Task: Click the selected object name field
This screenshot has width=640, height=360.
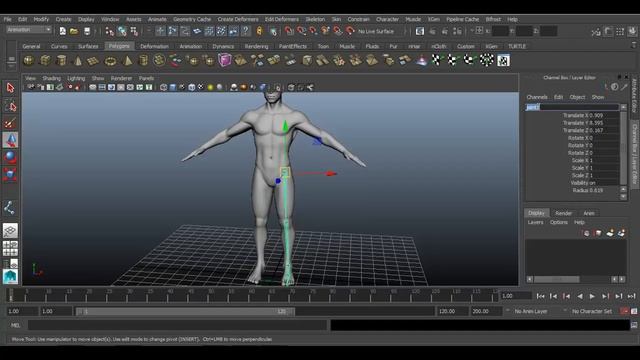Action: point(572,107)
